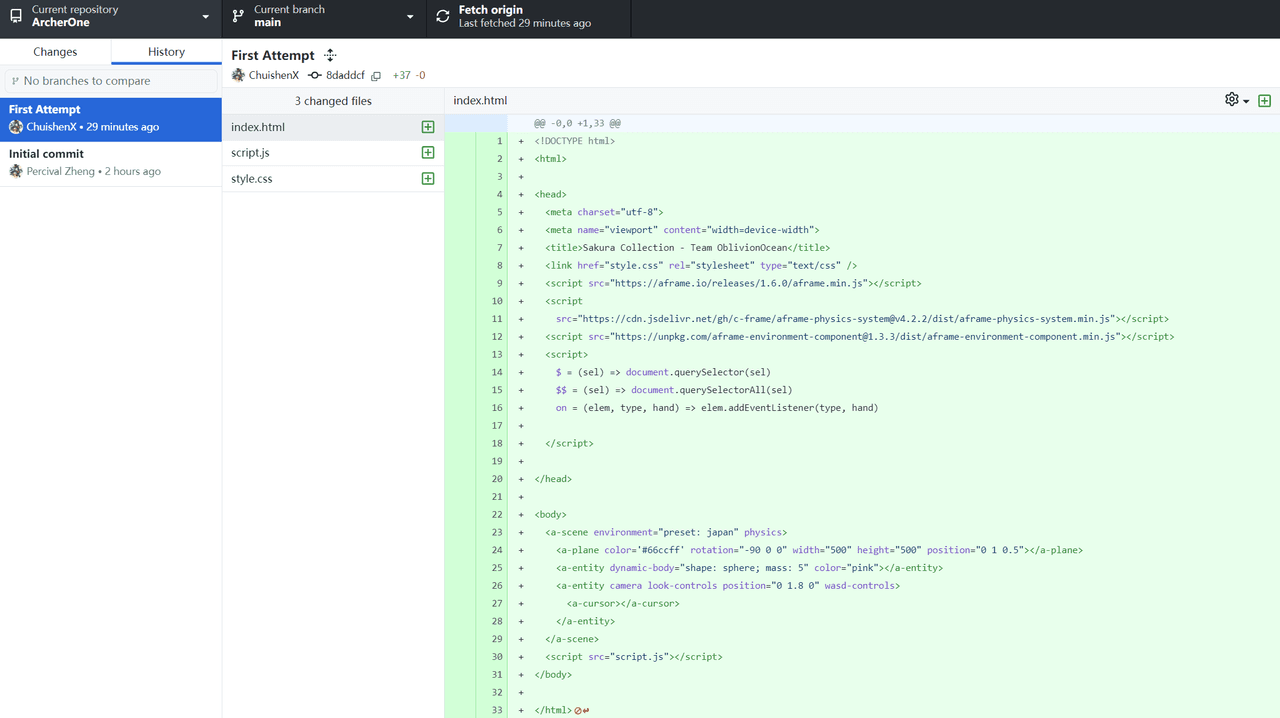Click the added status icon for style.css

[428, 179]
